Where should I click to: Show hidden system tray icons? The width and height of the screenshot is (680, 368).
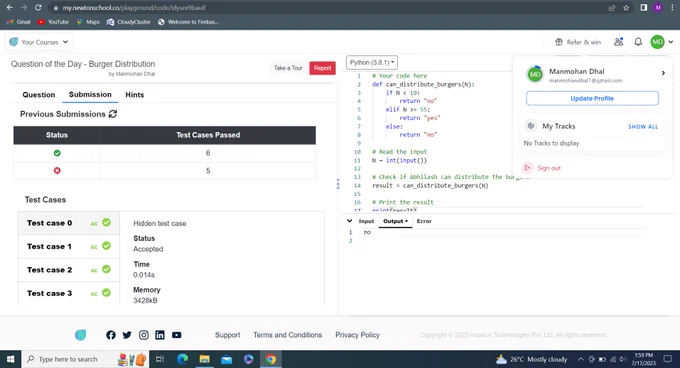pyautogui.click(x=580, y=359)
